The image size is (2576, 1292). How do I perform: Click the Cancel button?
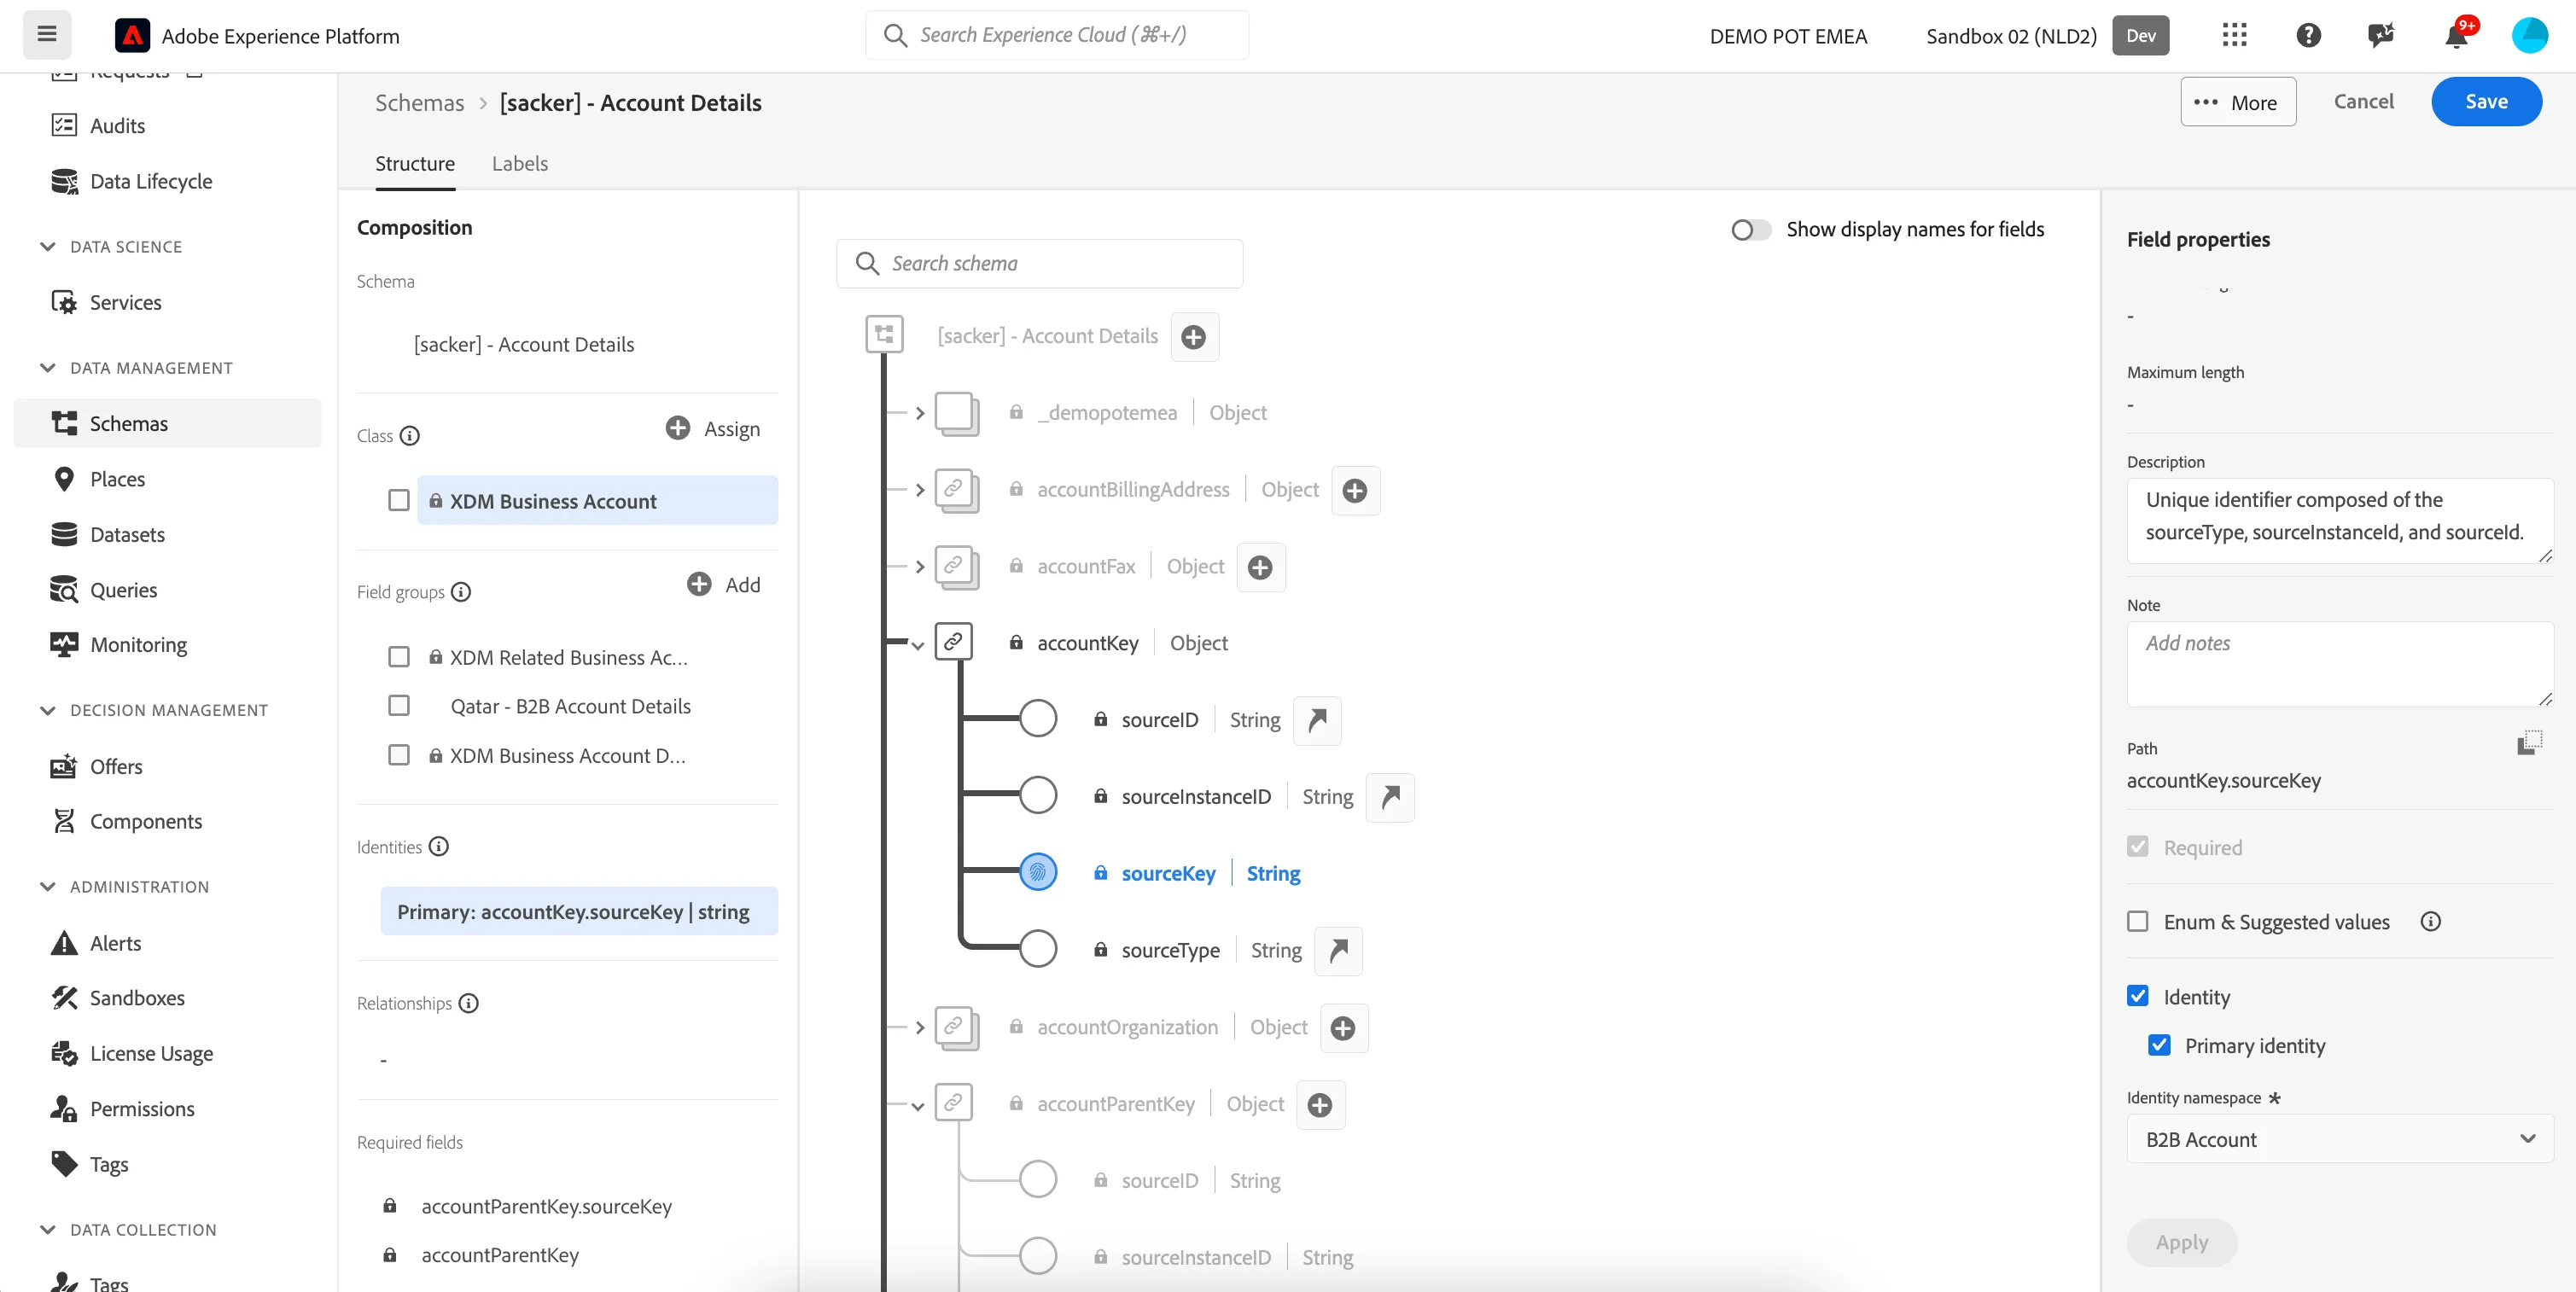[x=2364, y=101]
